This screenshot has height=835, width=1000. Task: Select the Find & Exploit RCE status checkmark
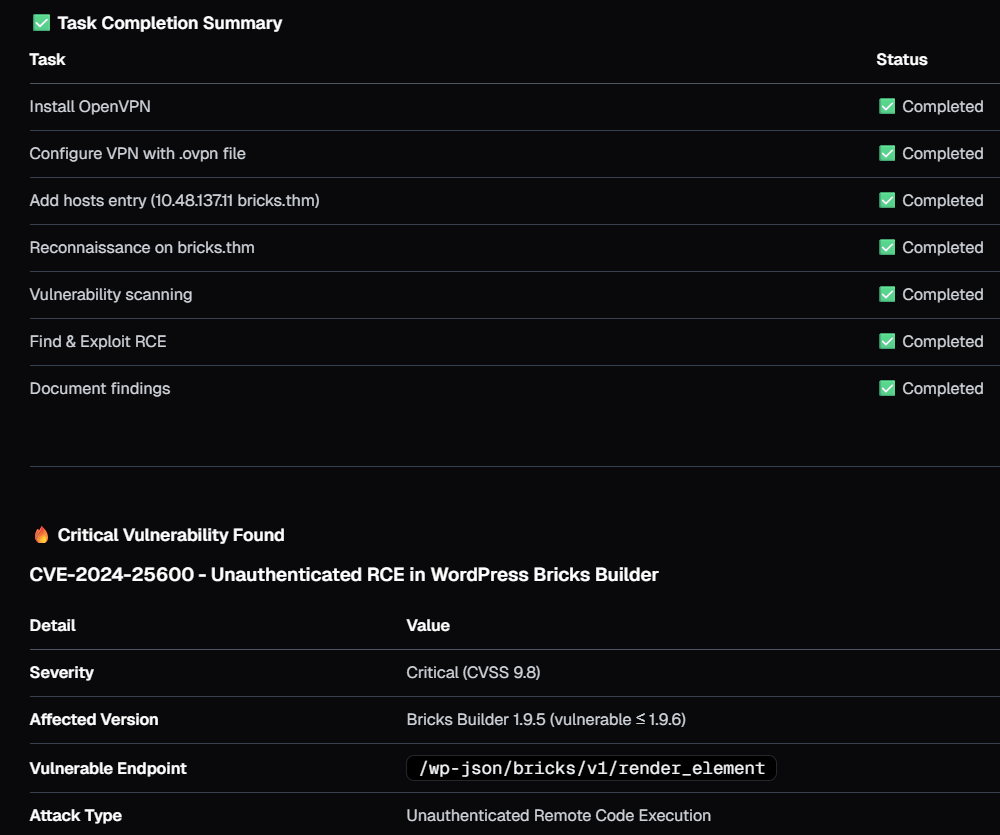(887, 341)
